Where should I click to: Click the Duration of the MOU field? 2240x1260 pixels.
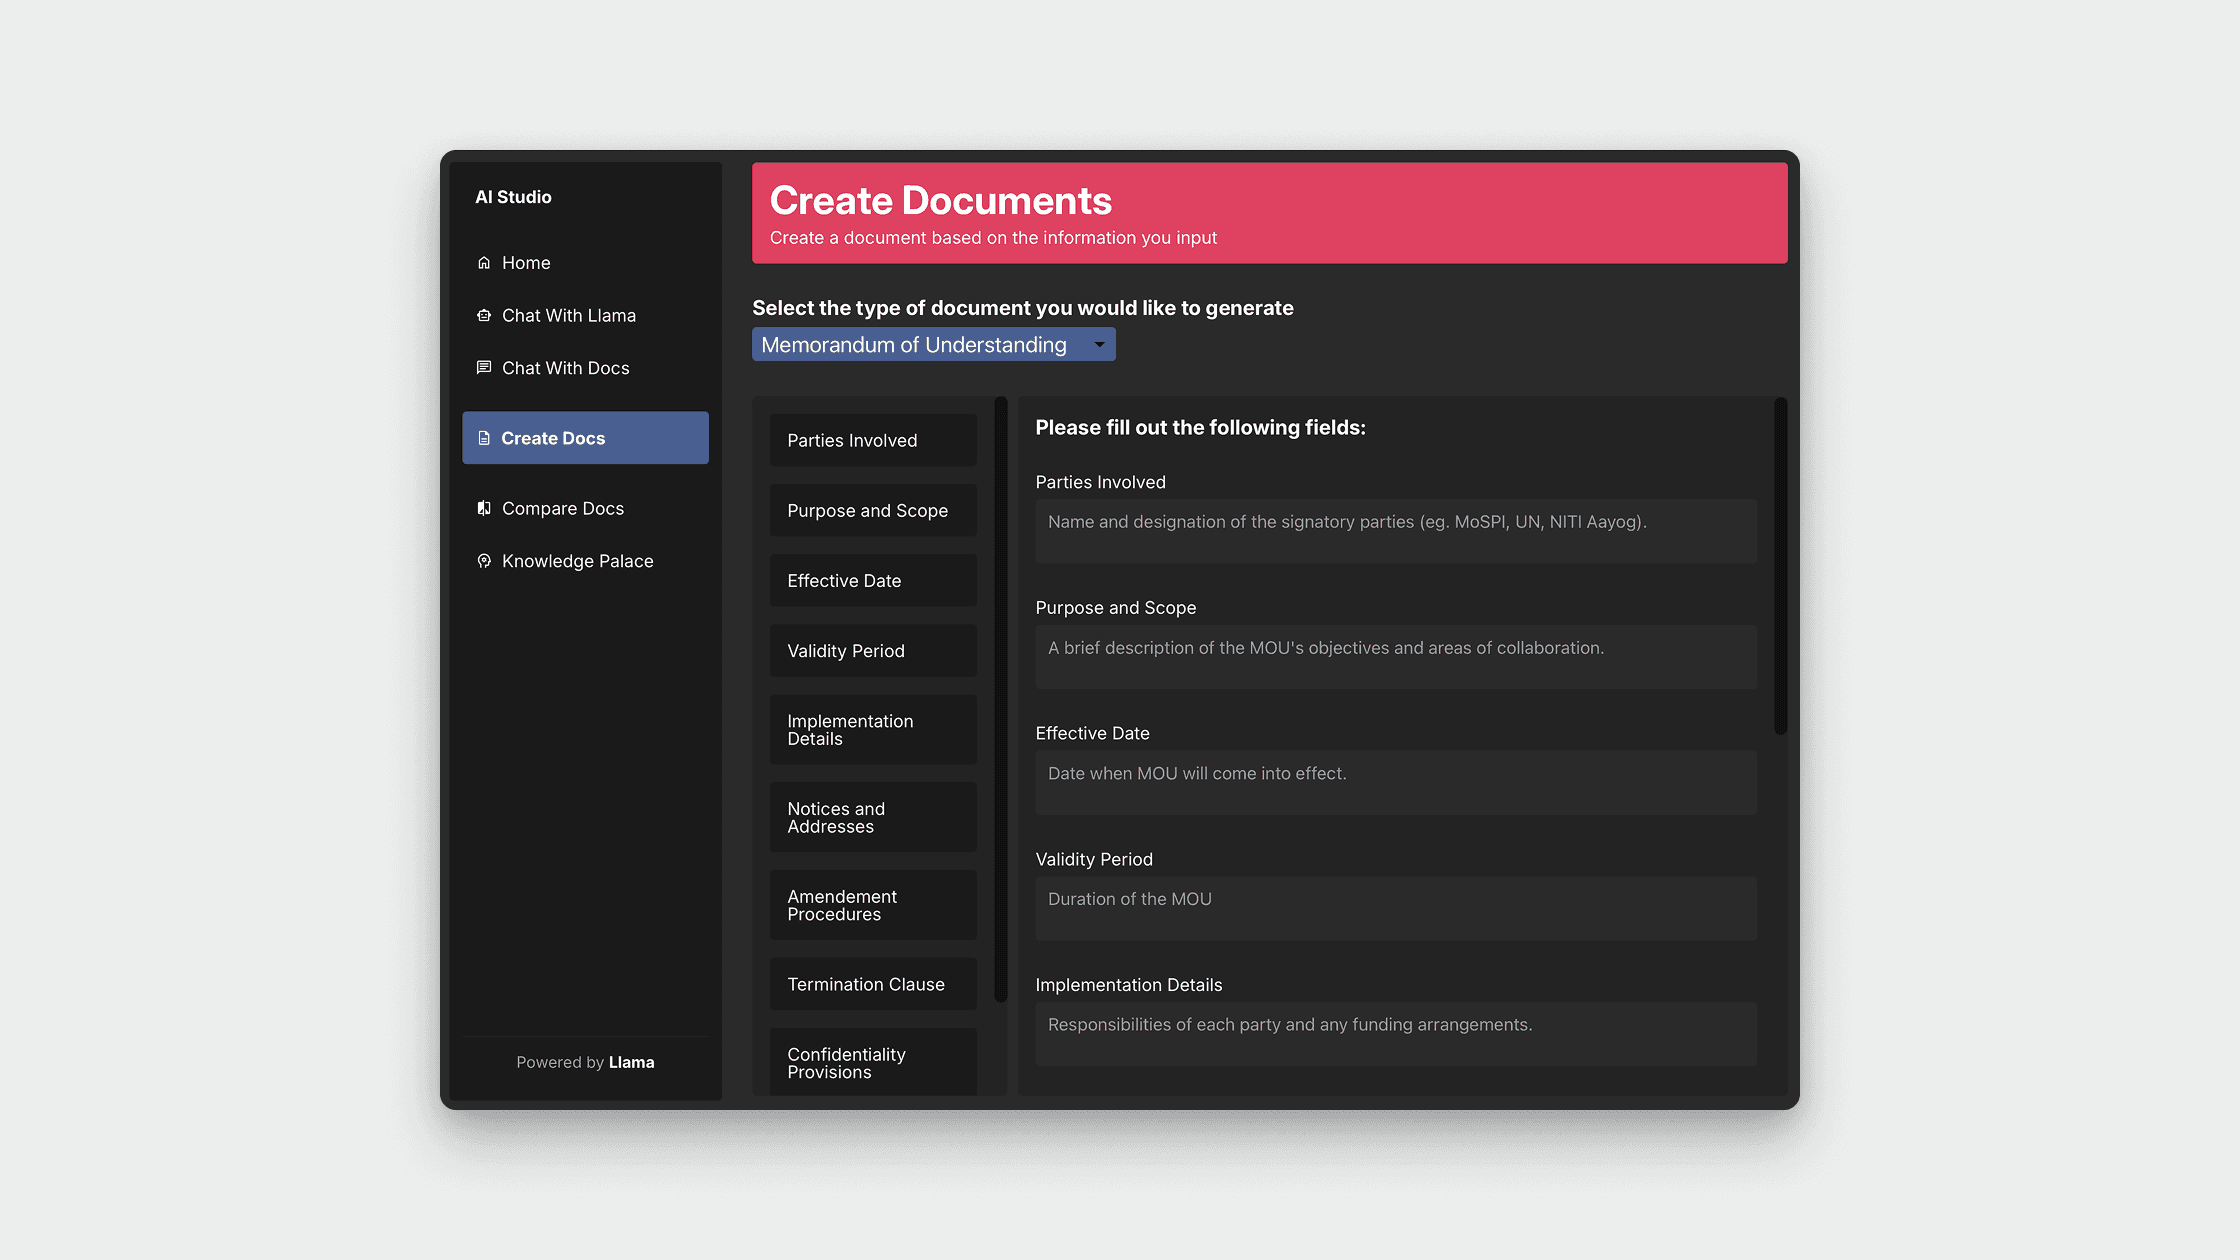[1395, 908]
